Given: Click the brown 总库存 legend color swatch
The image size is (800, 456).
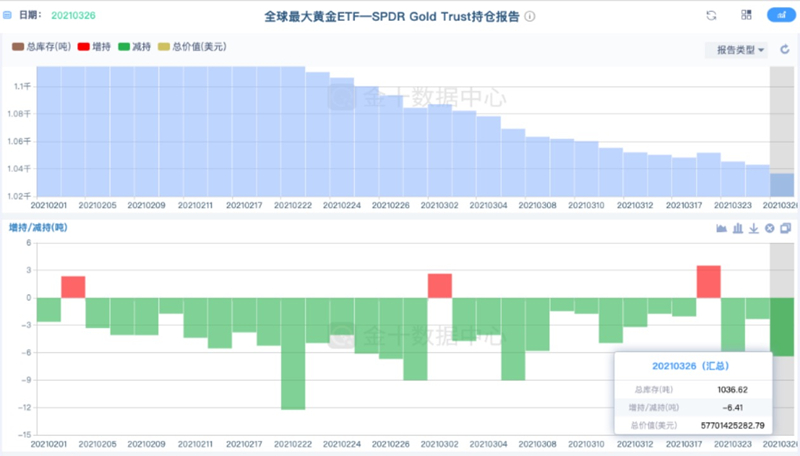Looking at the screenshot, I should [x=18, y=47].
